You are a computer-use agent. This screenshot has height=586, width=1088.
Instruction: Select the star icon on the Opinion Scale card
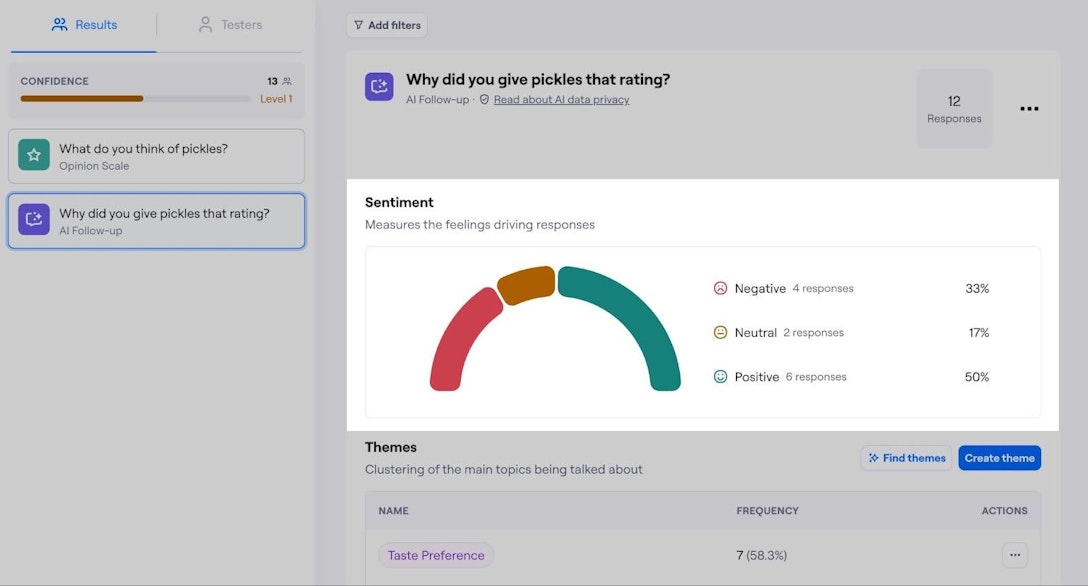pyautogui.click(x=33, y=155)
